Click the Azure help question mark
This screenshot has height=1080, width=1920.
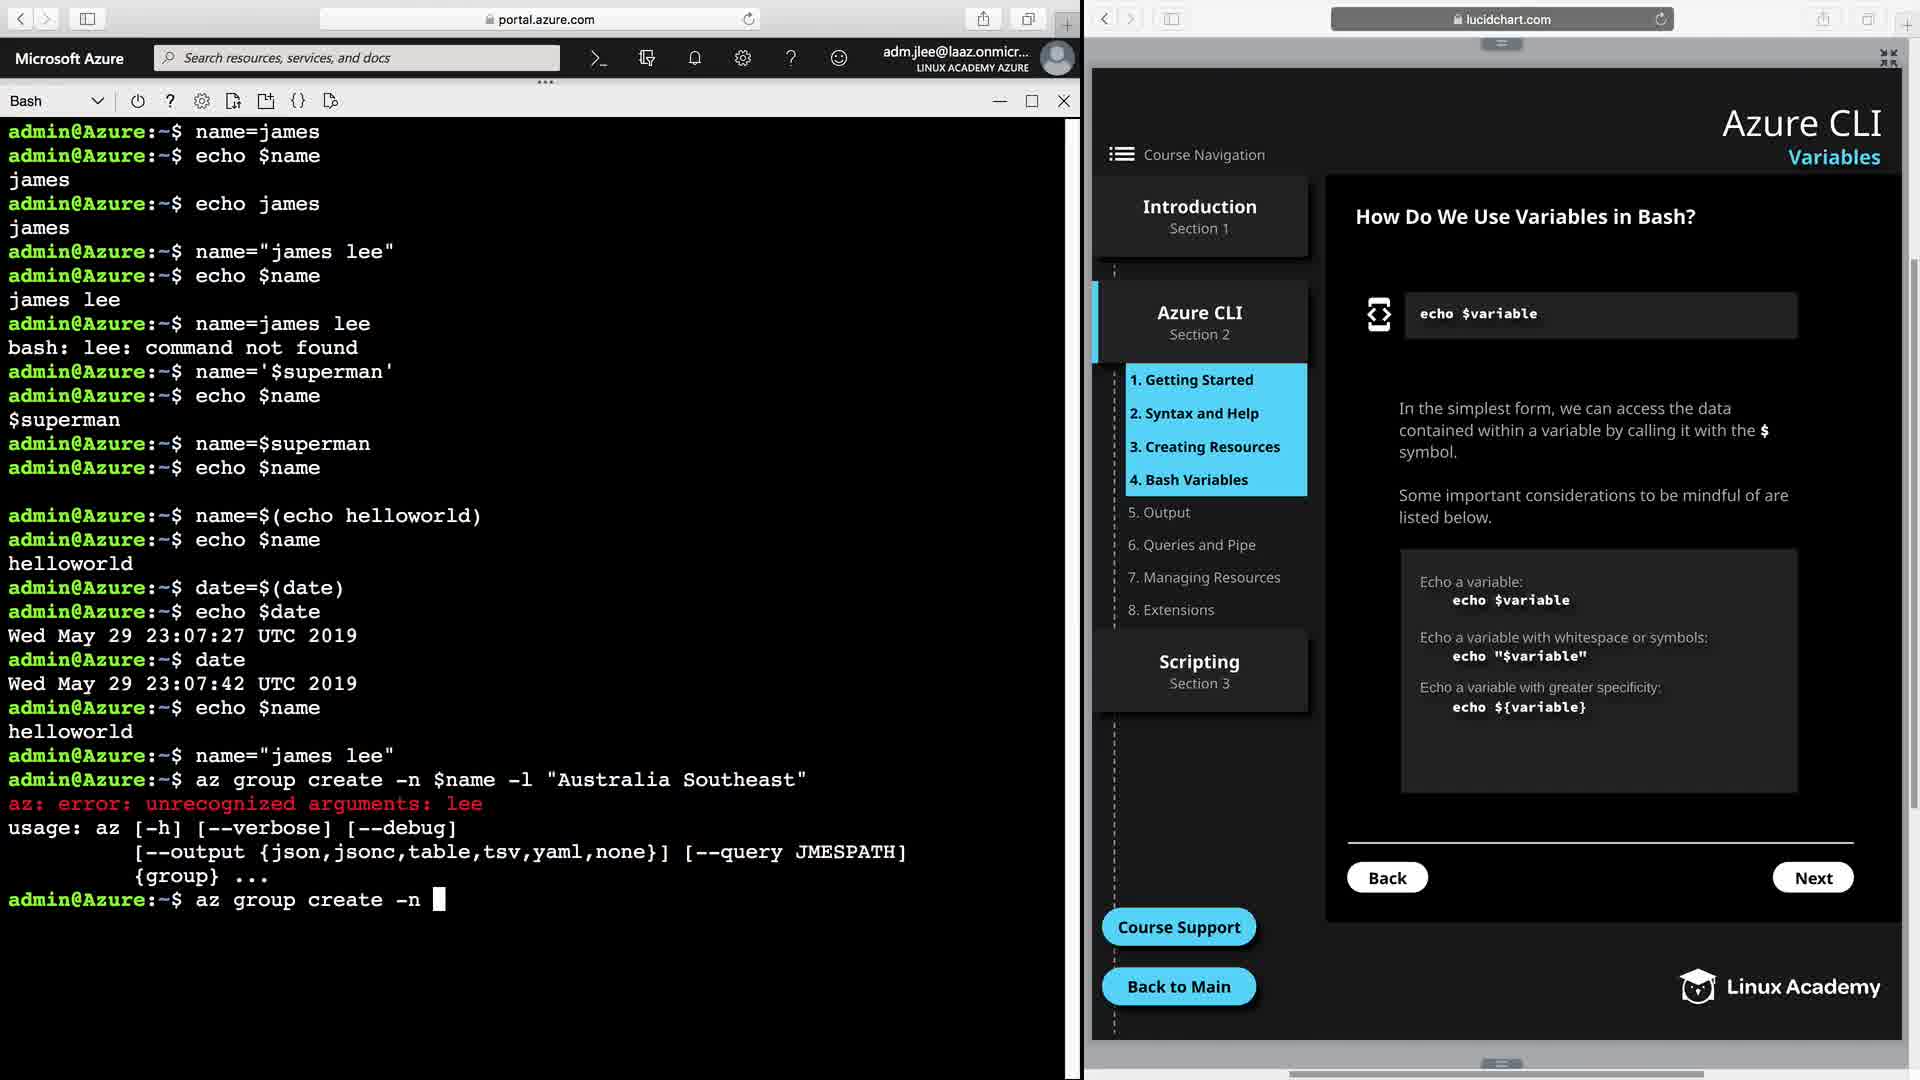[790, 58]
